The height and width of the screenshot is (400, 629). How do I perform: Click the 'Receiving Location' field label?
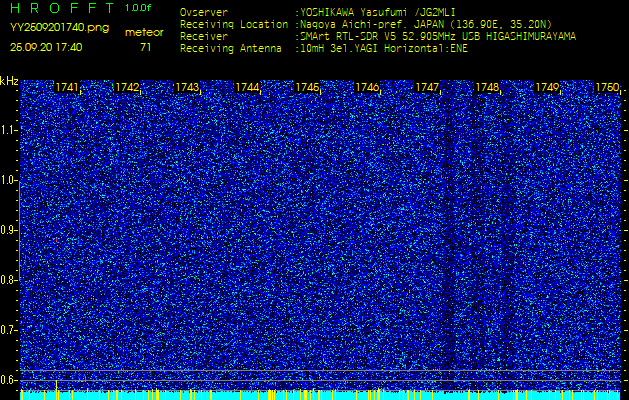point(234,24)
